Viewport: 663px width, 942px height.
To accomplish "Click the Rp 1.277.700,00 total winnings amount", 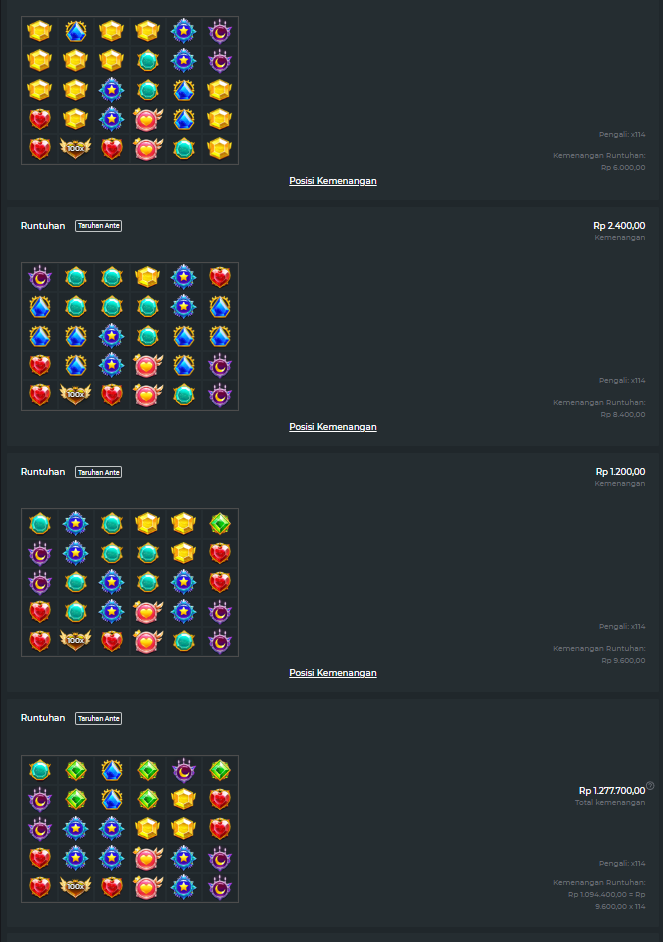I will point(611,791).
